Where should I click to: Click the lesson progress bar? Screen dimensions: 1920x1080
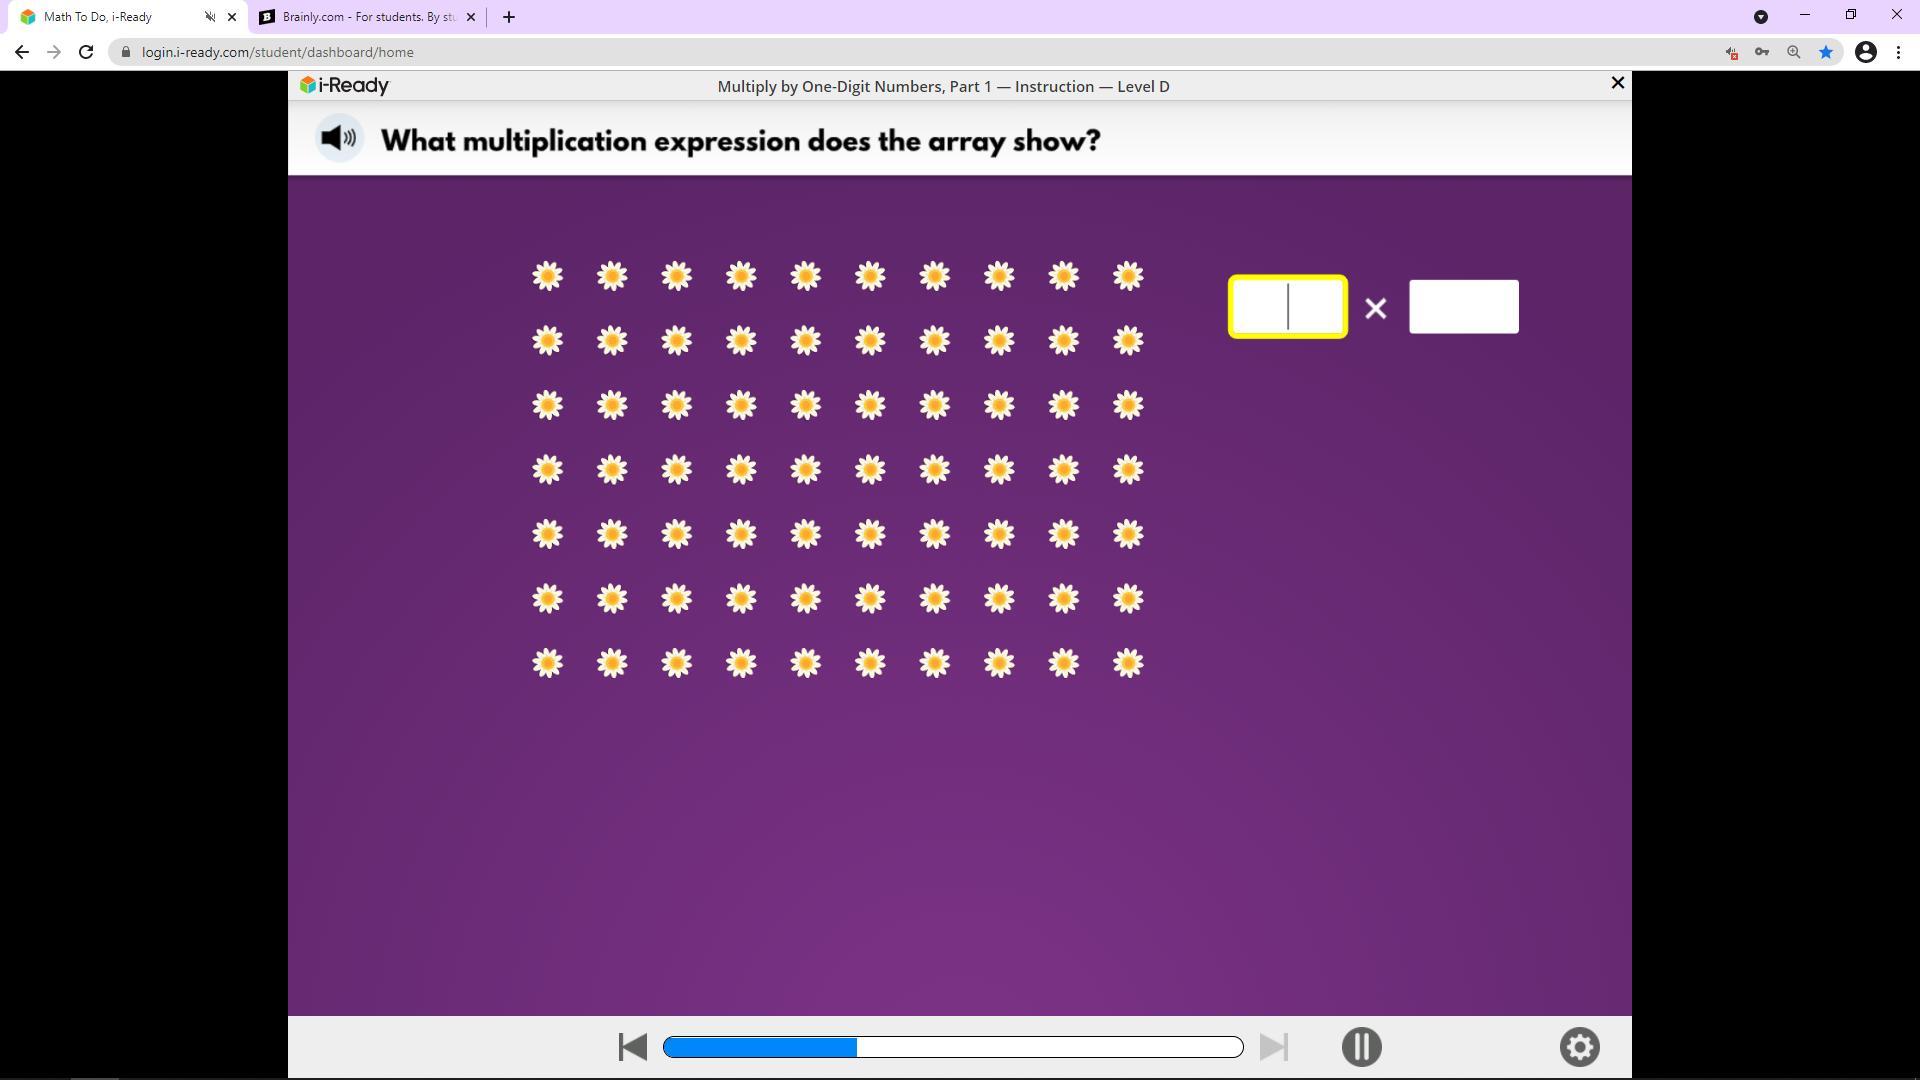click(952, 1047)
